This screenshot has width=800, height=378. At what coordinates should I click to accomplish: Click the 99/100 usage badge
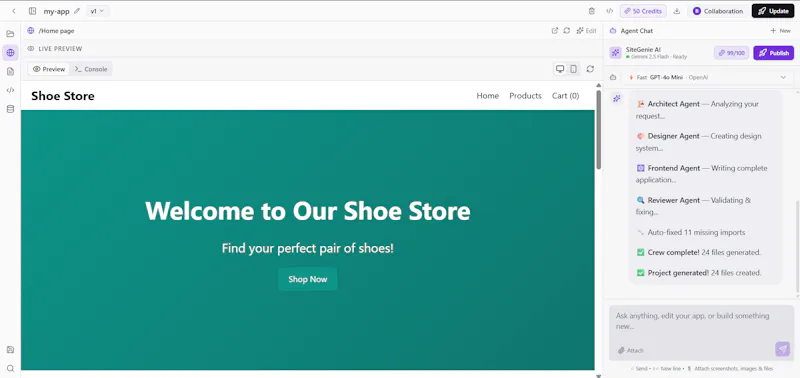point(732,53)
